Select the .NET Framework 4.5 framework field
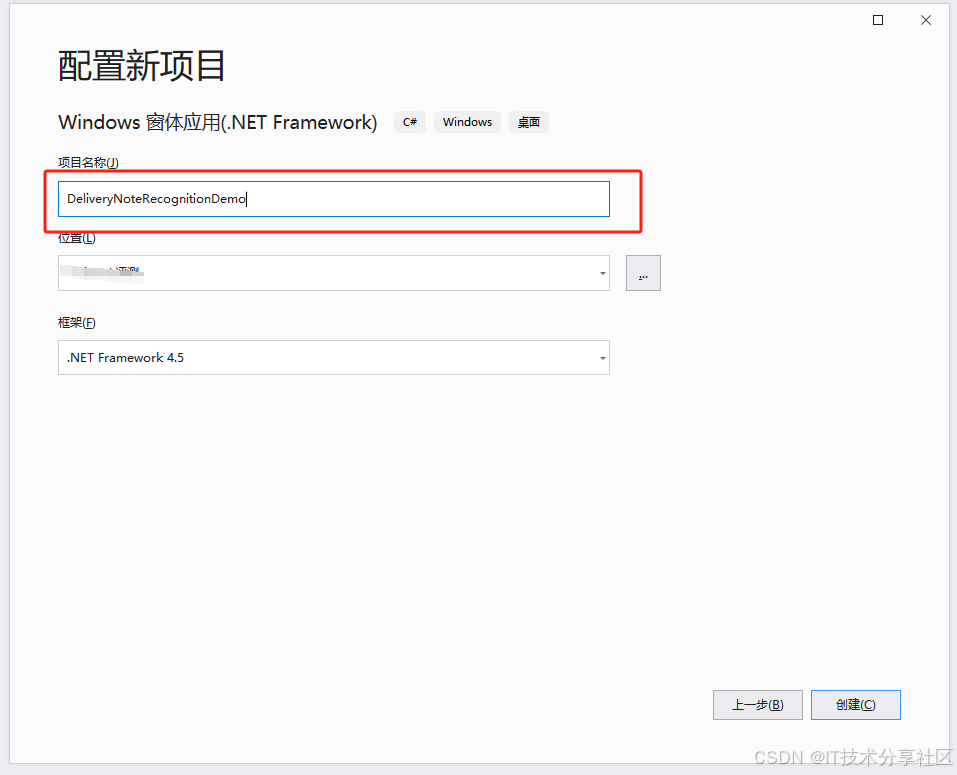 pos(334,358)
